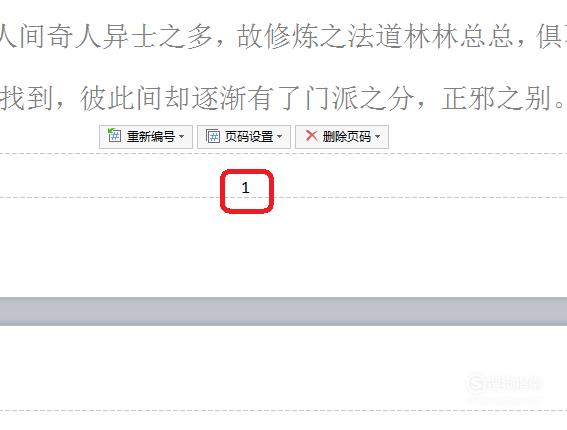Choose the 删除页码 text label
Screen dimensions: 567x430
pyautogui.click(x=347, y=137)
